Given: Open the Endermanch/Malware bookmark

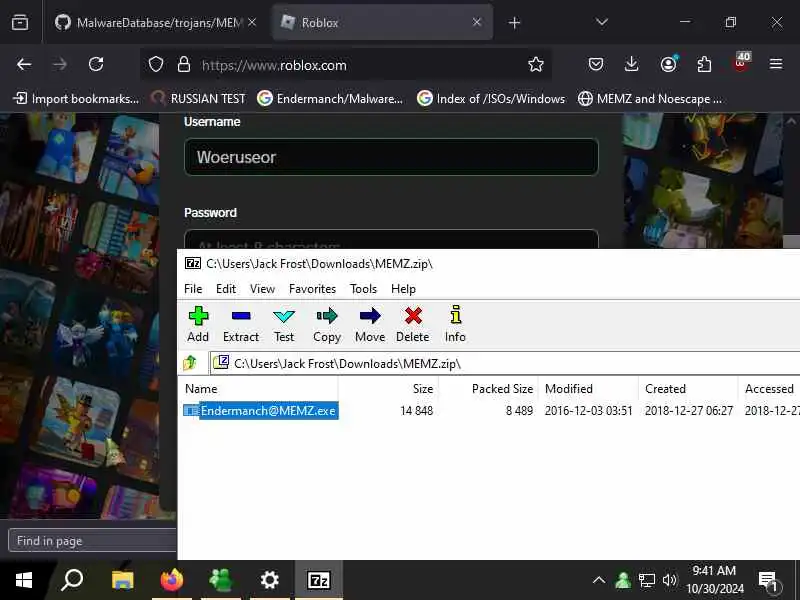Looking at the screenshot, I should pos(331,98).
